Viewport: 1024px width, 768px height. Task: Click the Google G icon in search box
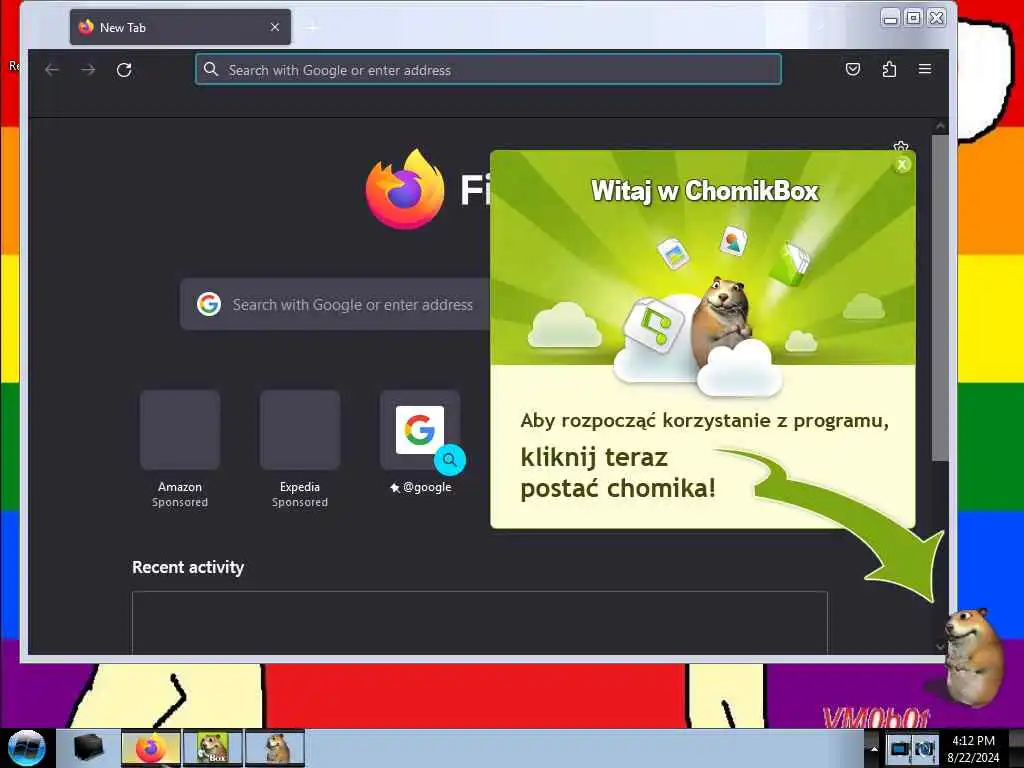[209, 304]
